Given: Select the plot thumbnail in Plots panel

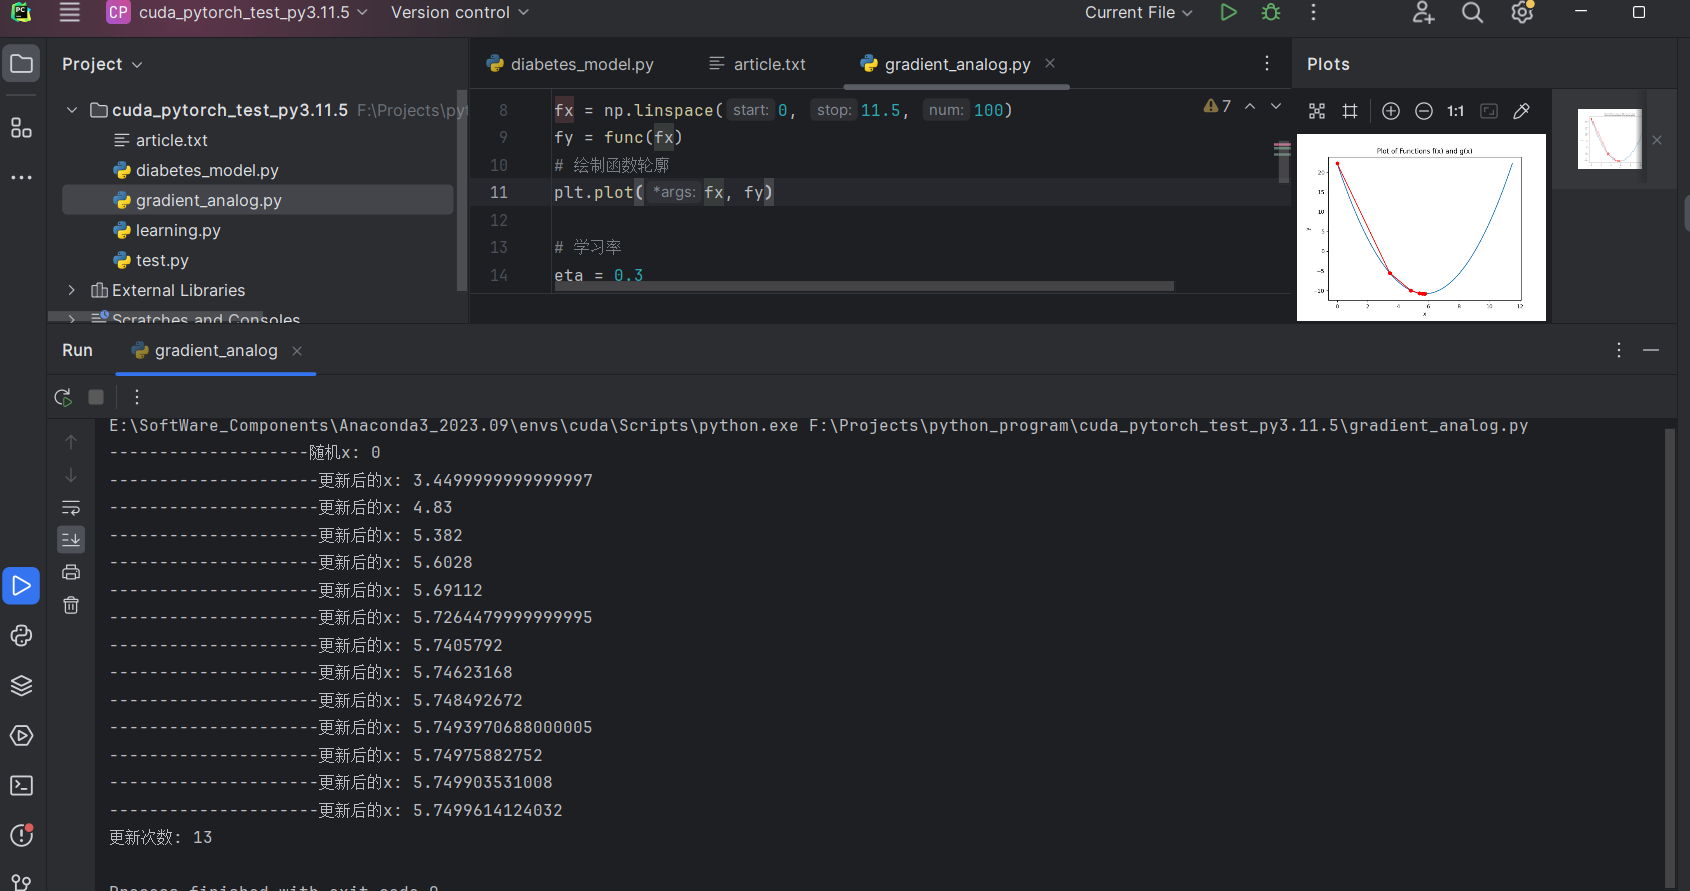Looking at the screenshot, I should [x=1609, y=139].
